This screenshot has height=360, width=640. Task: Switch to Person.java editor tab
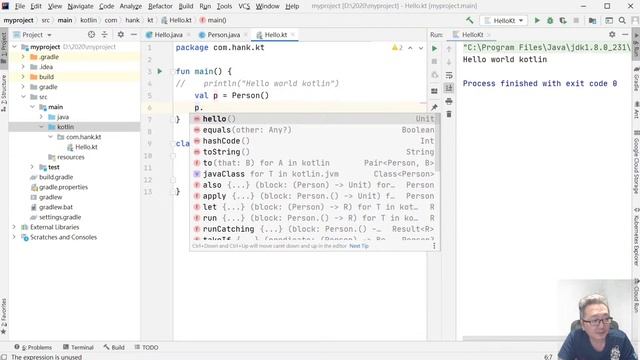click(x=224, y=35)
